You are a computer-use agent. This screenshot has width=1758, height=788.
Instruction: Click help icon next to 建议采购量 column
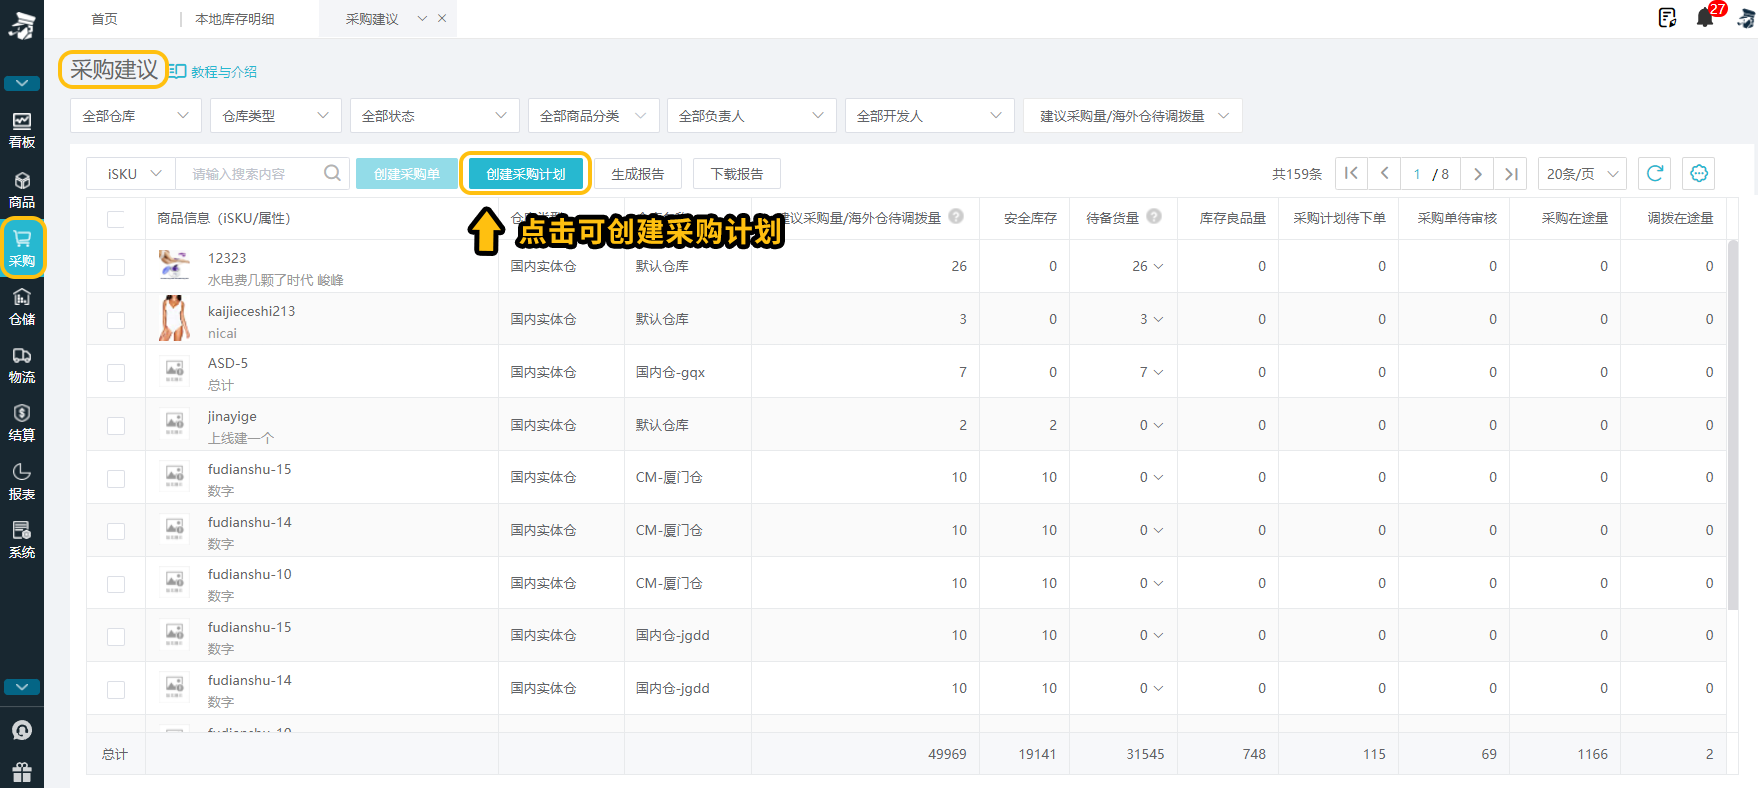(x=956, y=216)
